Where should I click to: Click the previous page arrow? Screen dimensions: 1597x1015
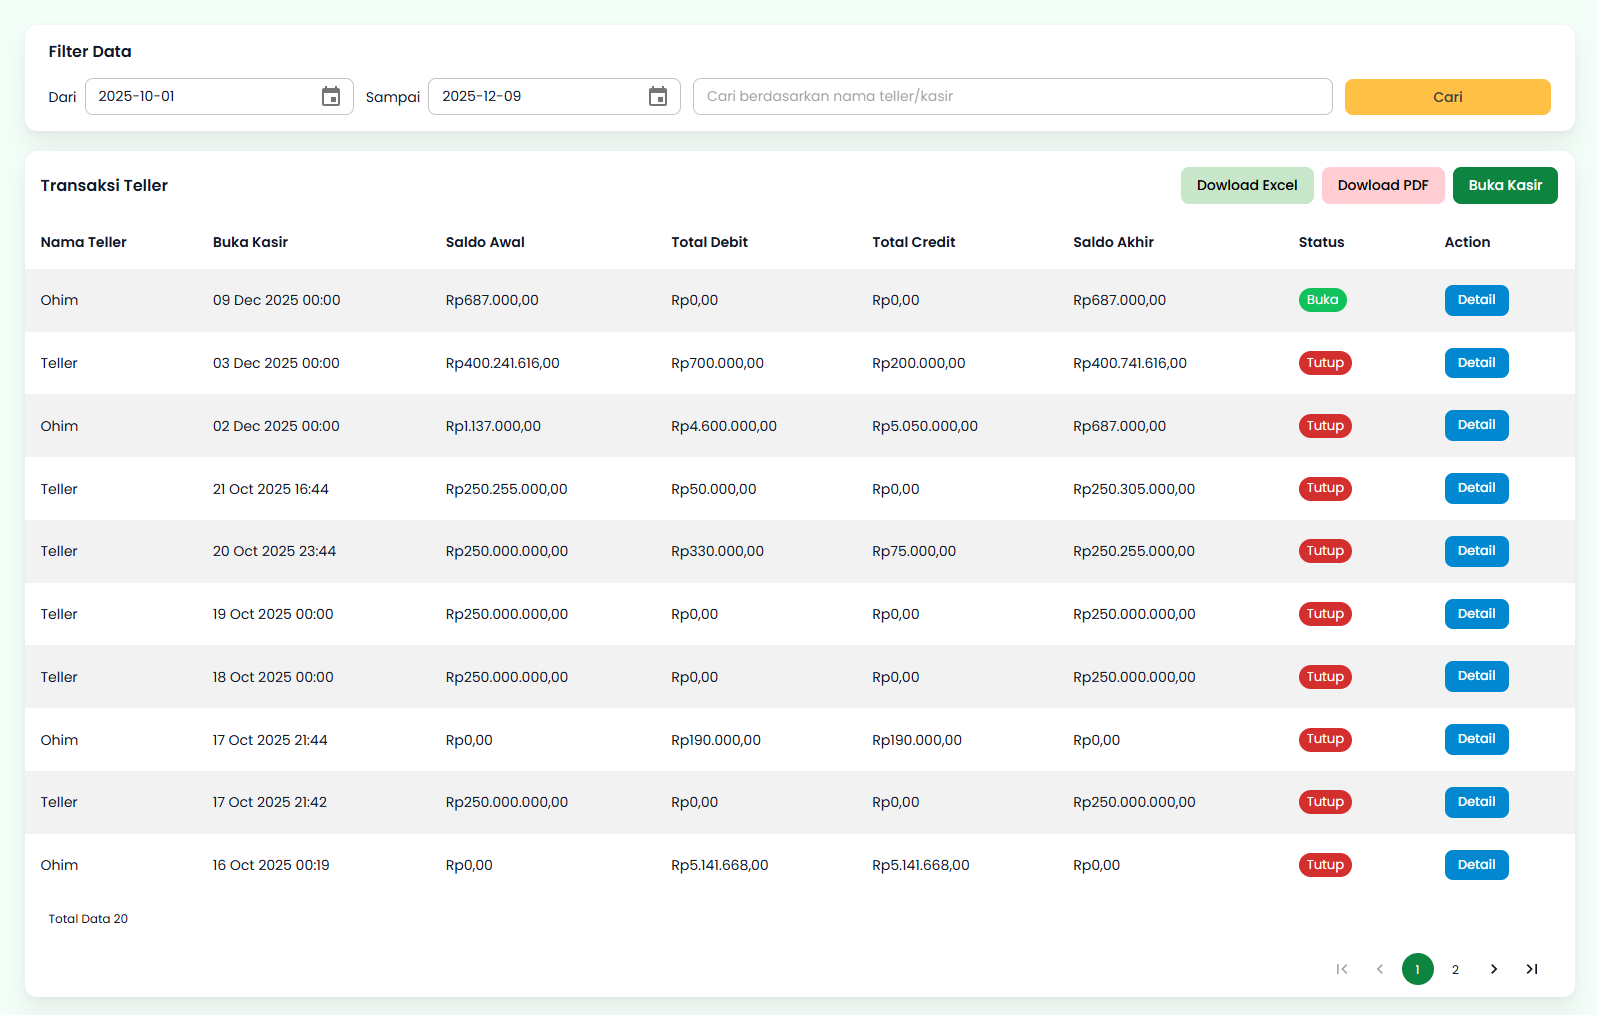point(1380,969)
